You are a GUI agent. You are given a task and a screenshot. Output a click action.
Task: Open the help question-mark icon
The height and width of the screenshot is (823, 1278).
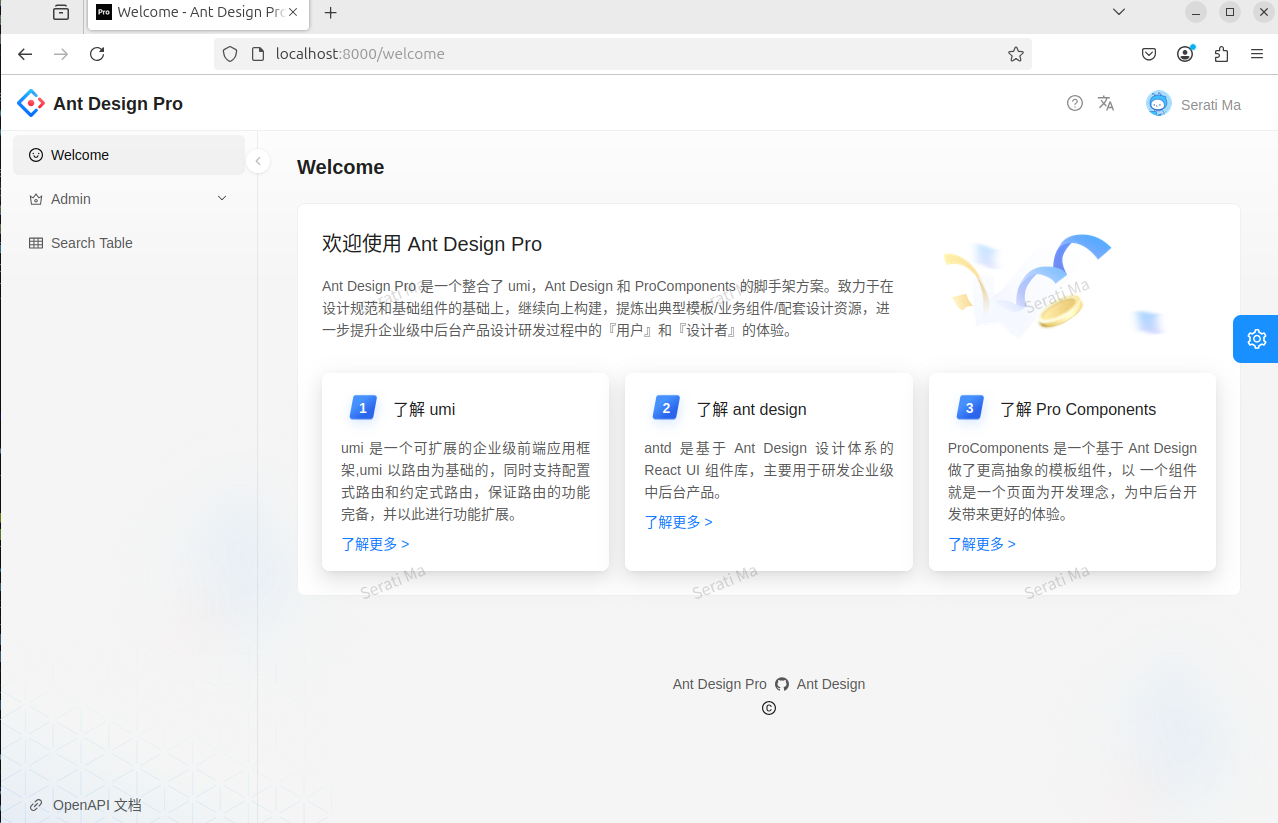point(1075,103)
